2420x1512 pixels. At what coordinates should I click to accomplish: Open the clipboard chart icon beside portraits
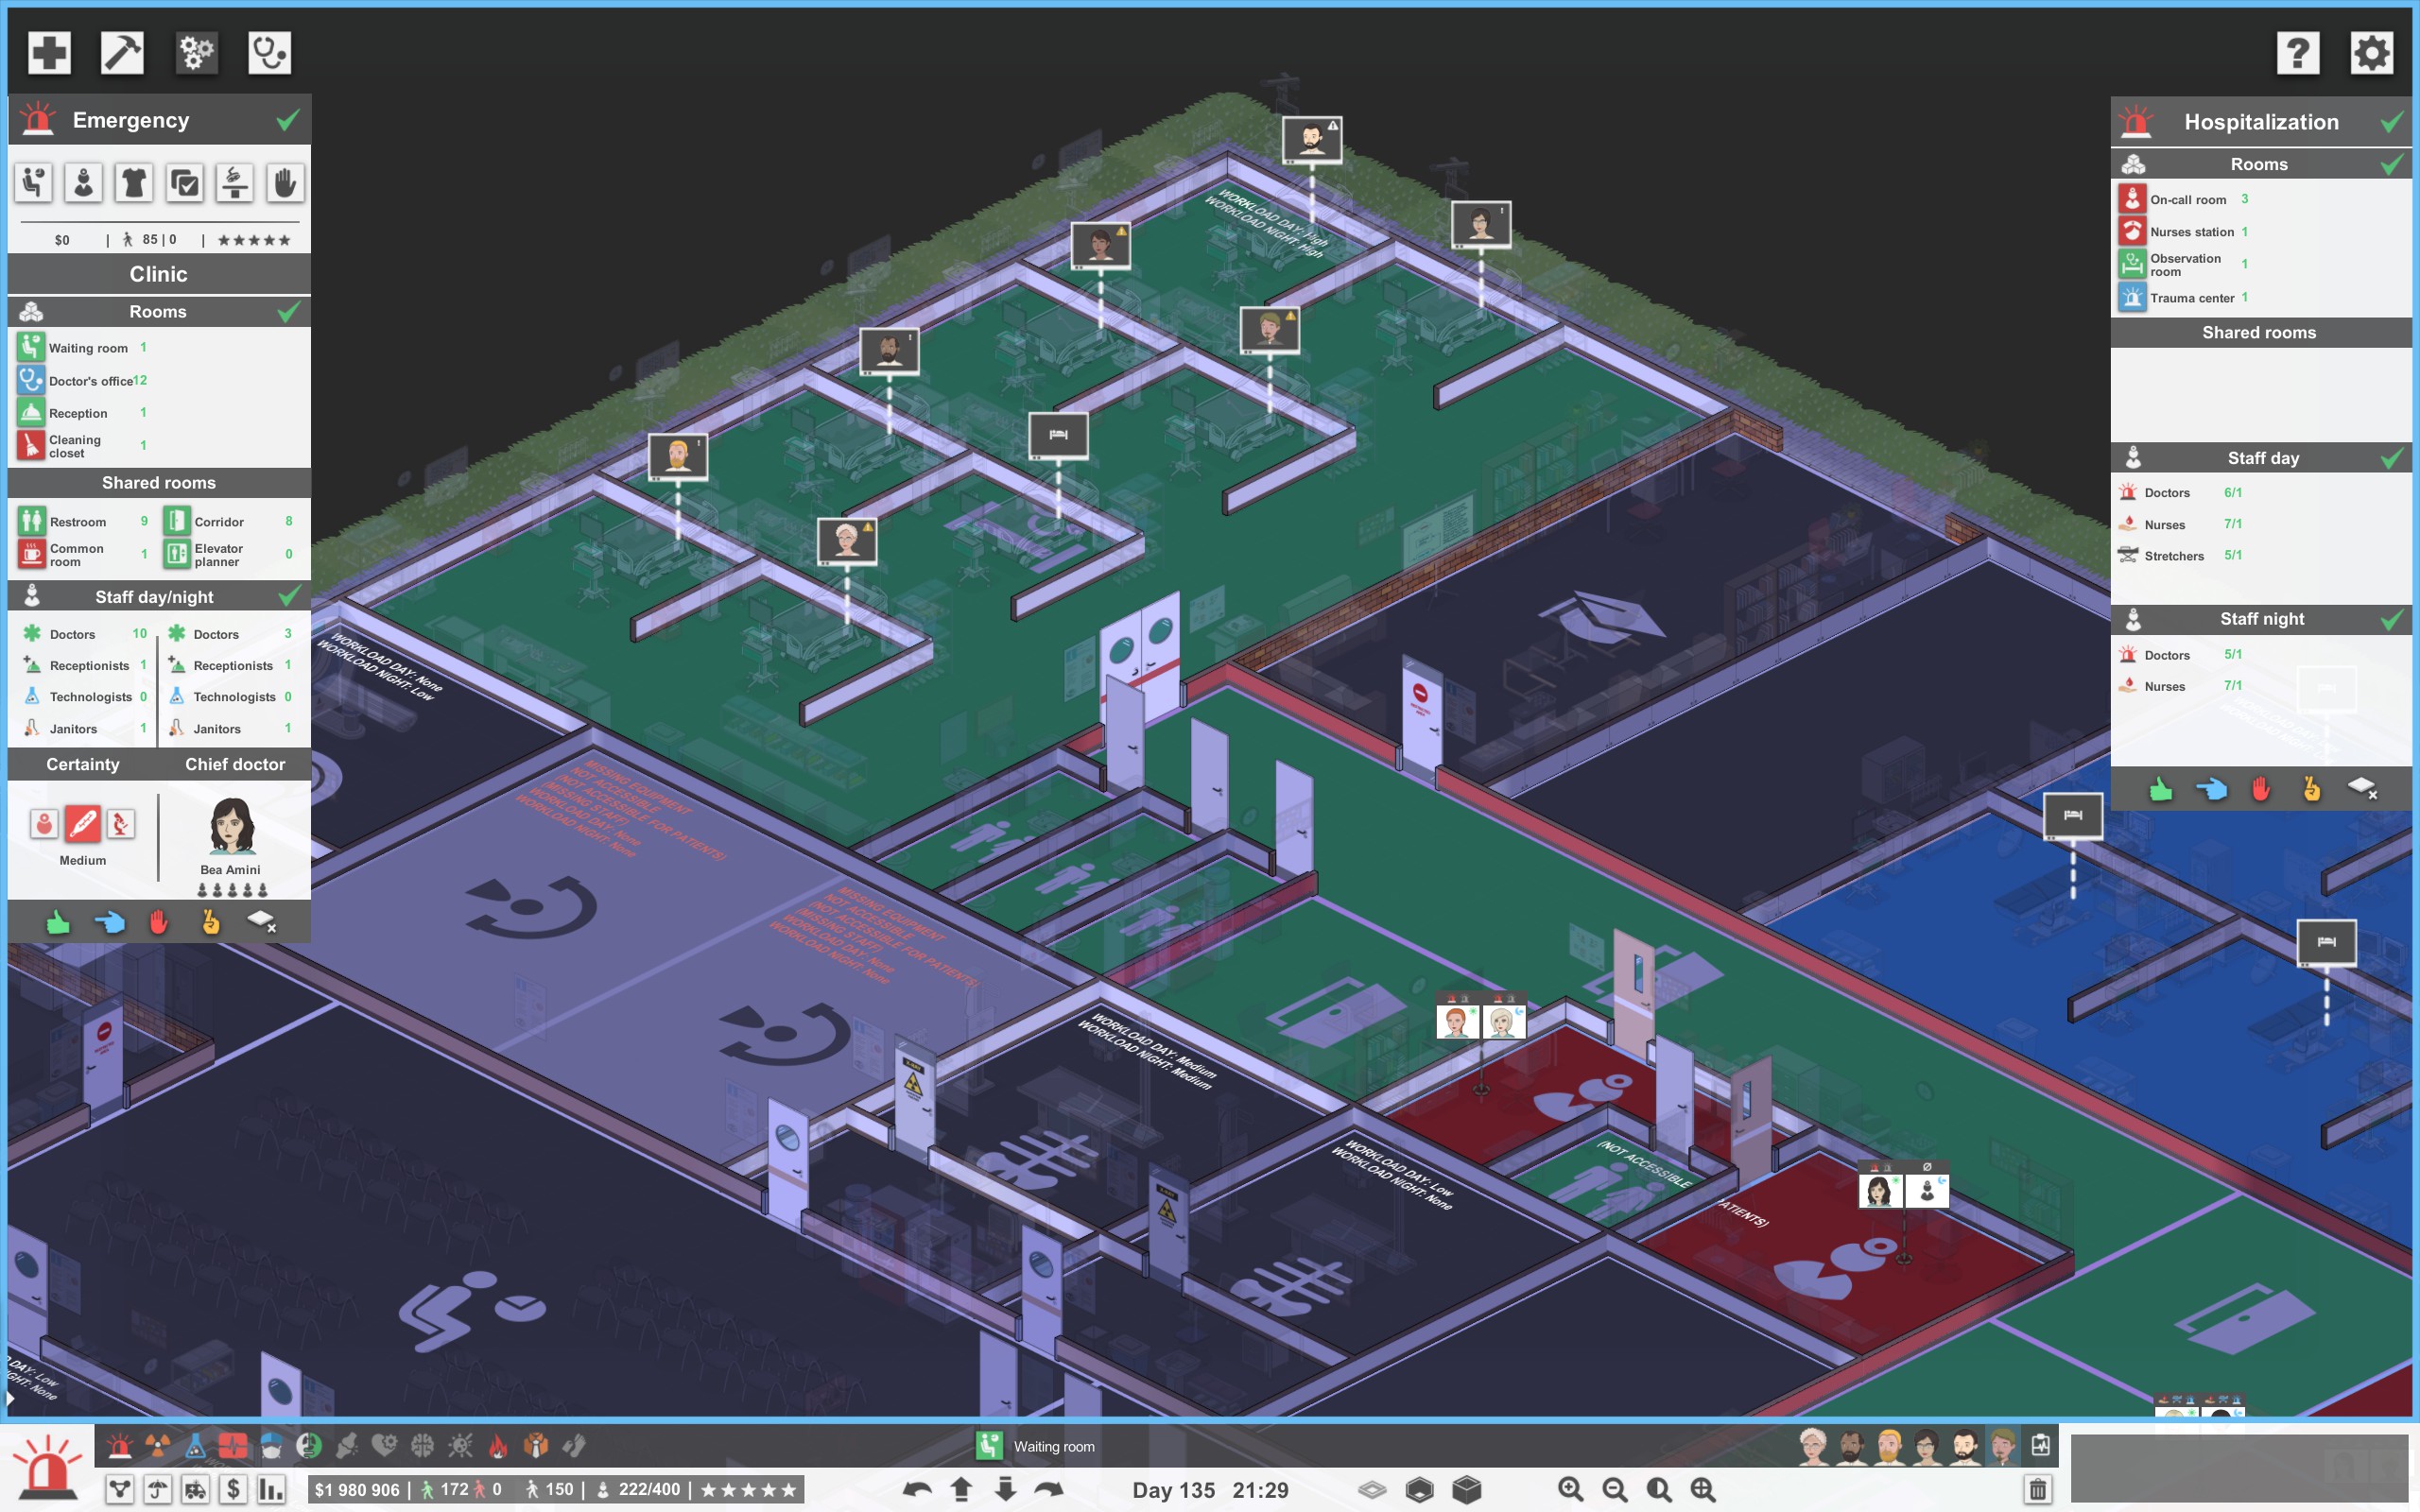click(2040, 1445)
